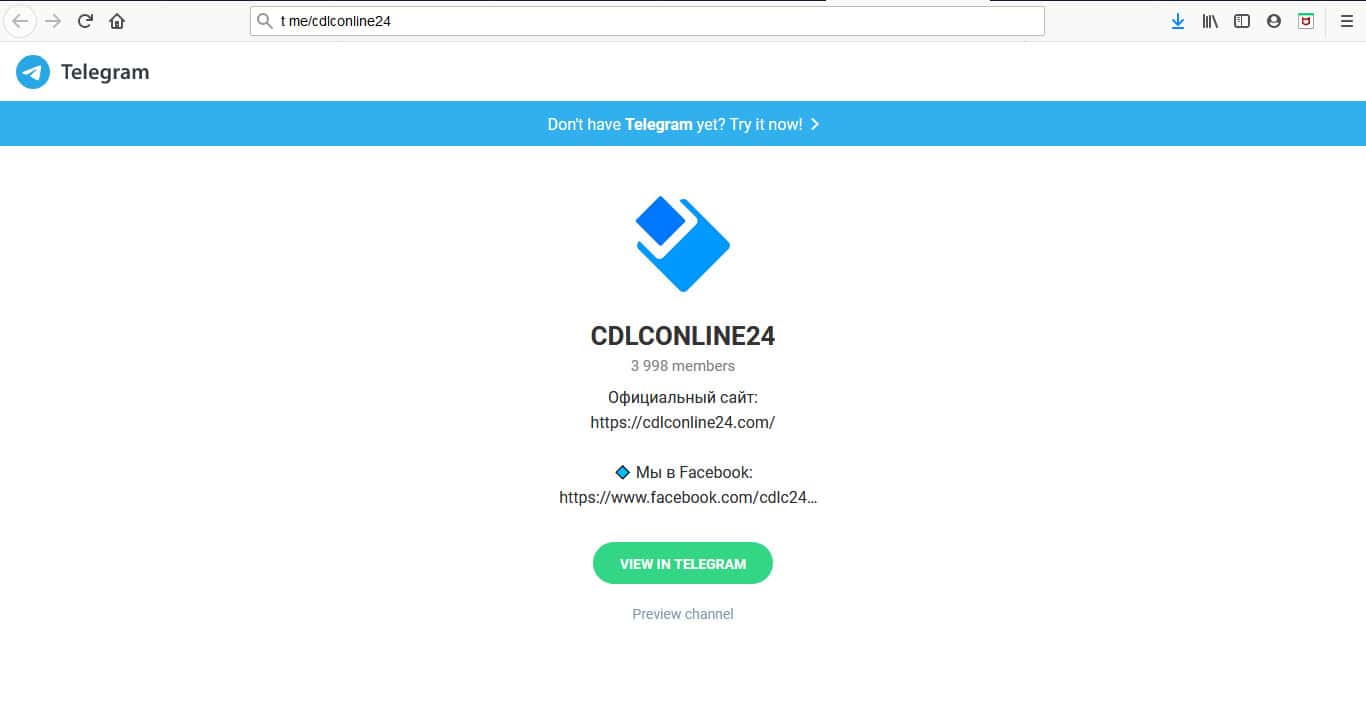
Task: Click the browser forward arrow button
Action: (53, 21)
